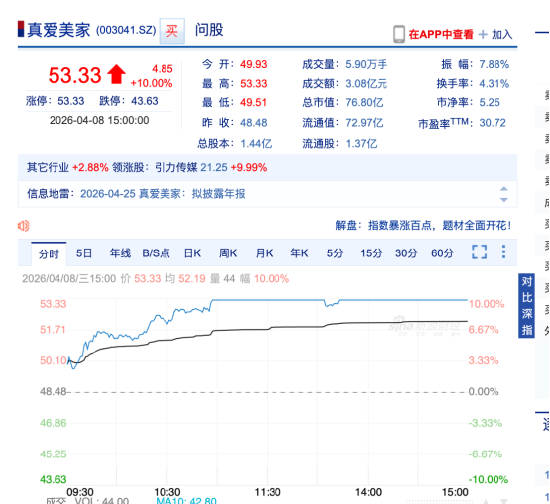Click the 市净率 value 5.25
Screen dimensions: 550x504
489,102
